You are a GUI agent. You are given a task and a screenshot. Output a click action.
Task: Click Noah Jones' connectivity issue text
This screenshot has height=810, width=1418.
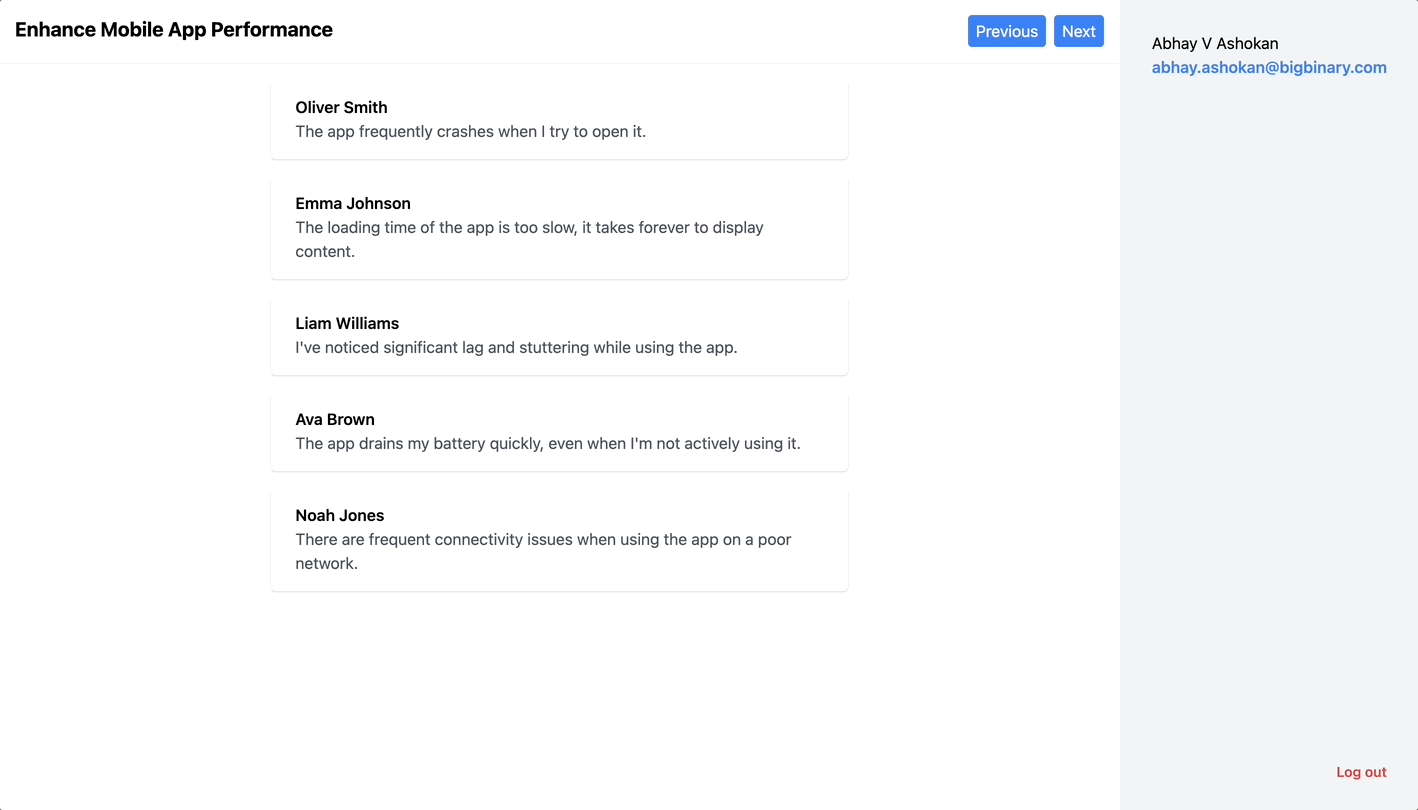[x=543, y=551]
